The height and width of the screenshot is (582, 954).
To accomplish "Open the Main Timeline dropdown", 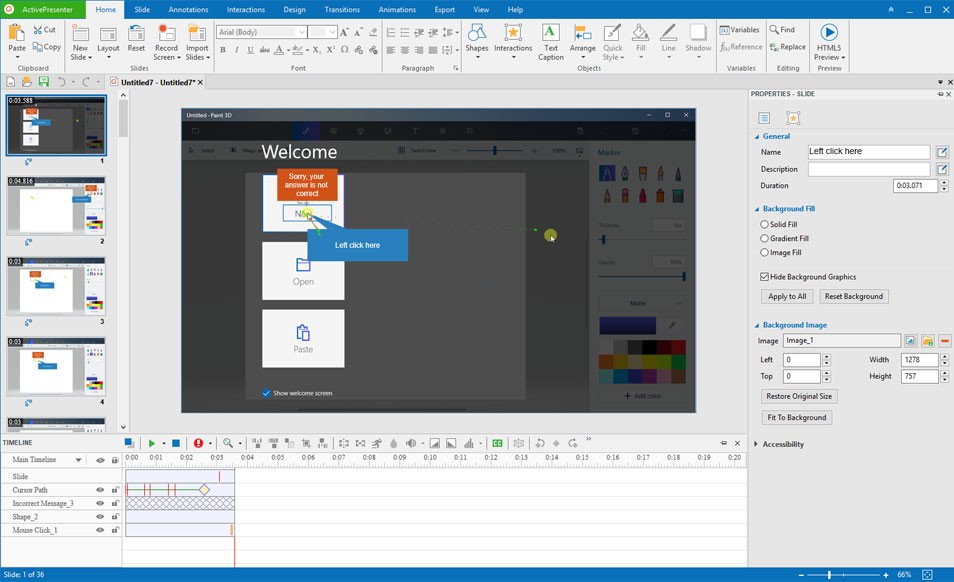I will 78,460.
